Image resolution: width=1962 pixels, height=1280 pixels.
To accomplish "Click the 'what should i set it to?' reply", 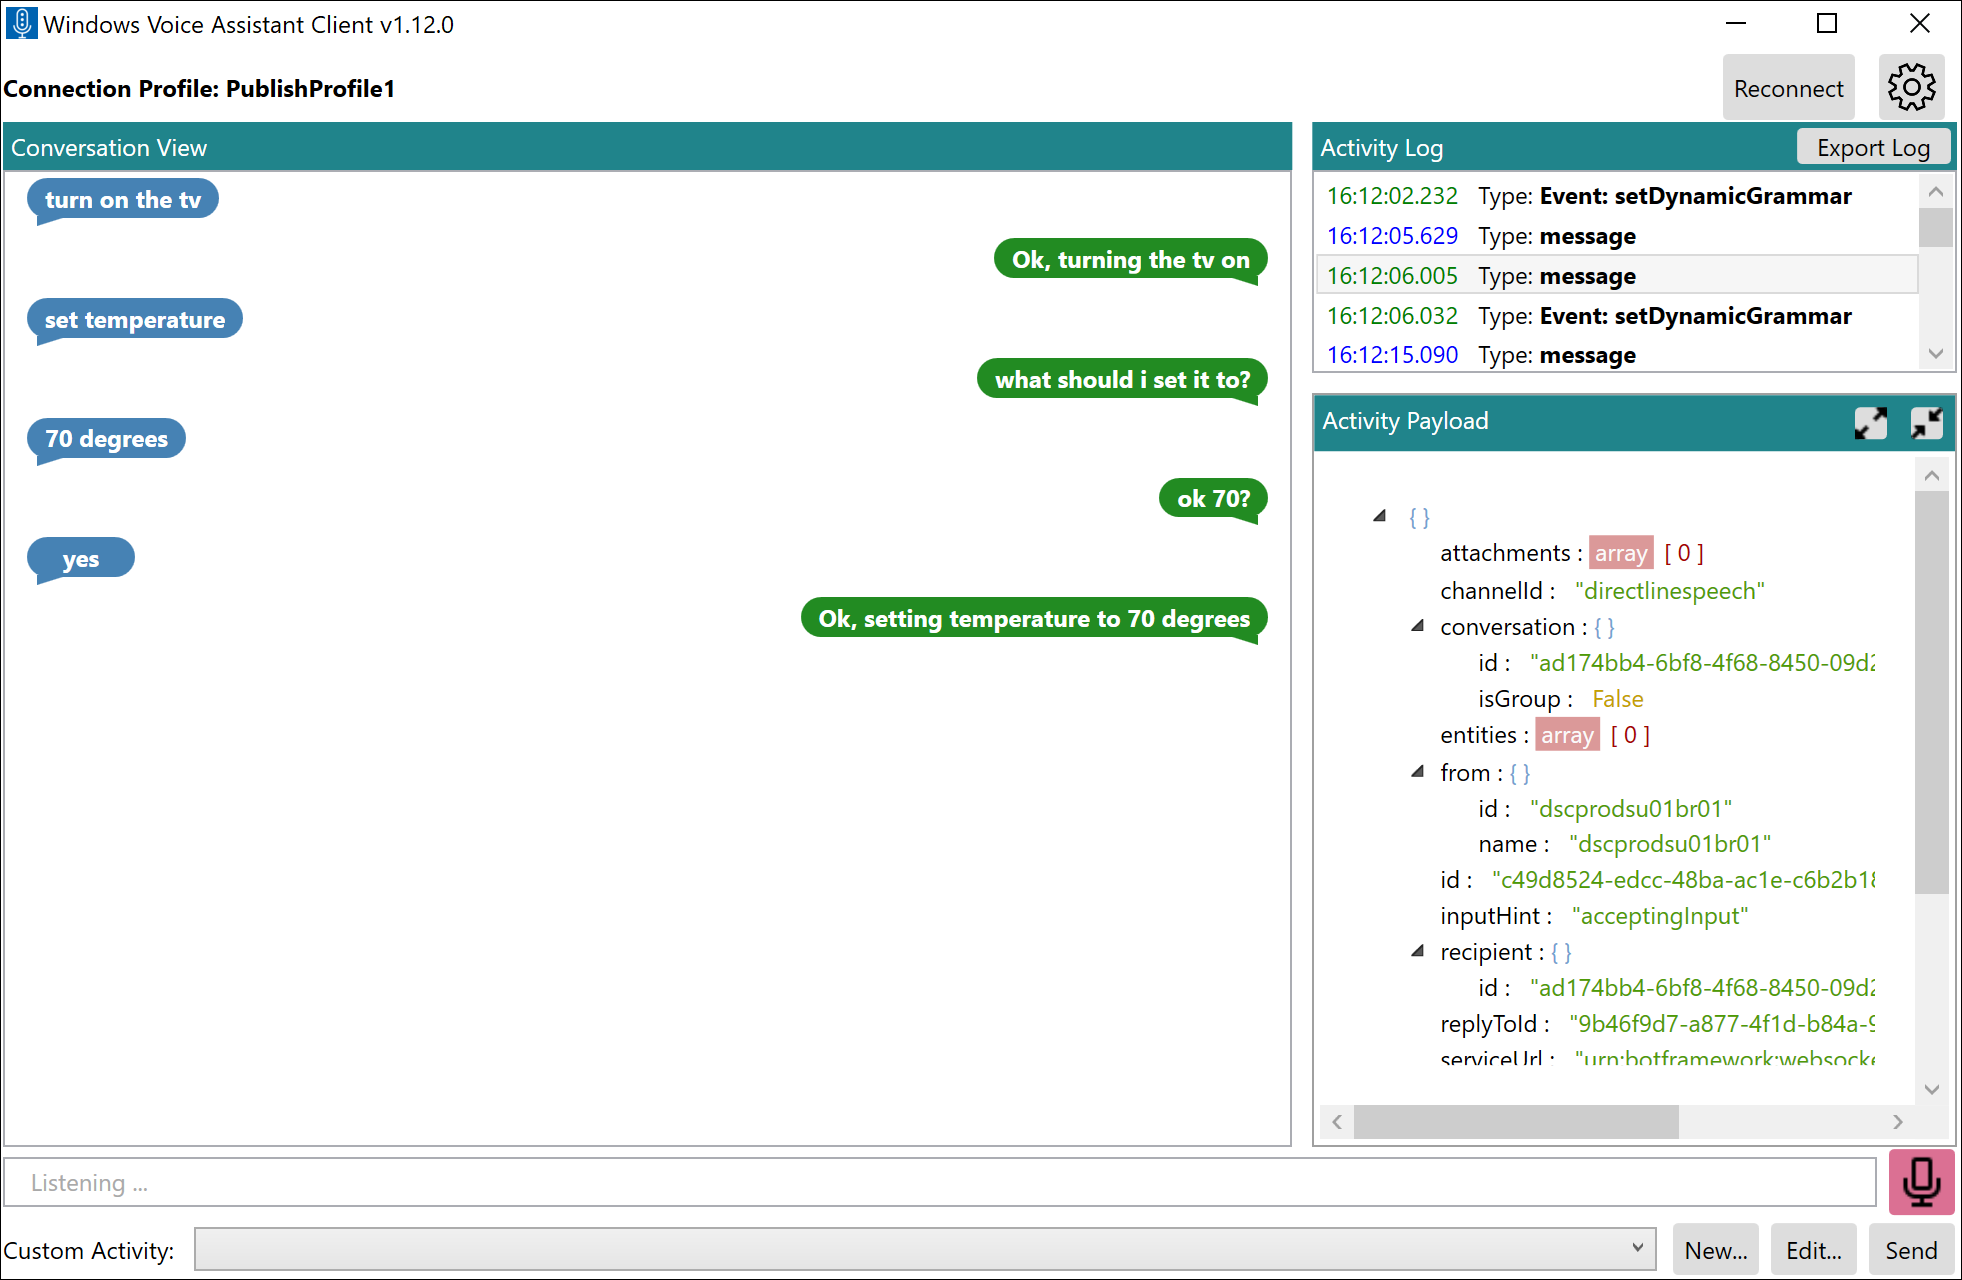I will coord(1122,380).
